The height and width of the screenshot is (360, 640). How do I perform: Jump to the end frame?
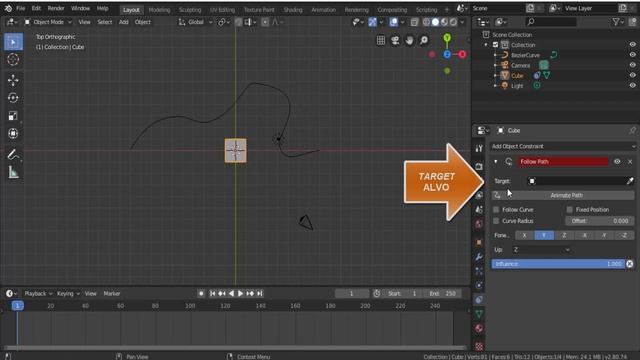click(x=260, y=293)
